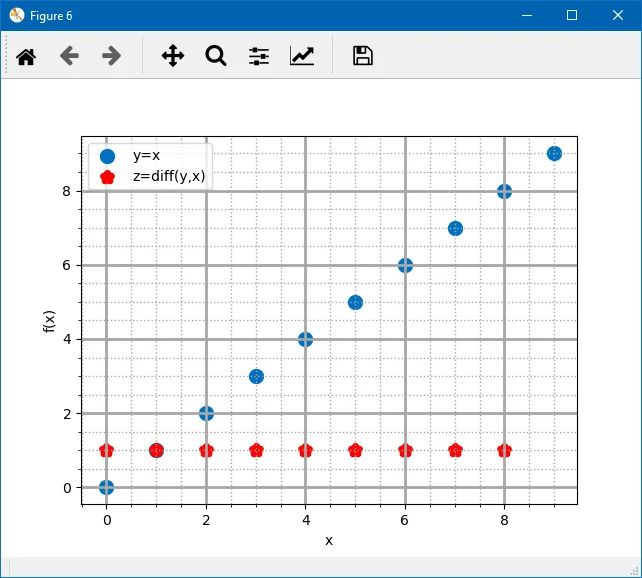Click the blue data point at x=2

click(x=206, y=413)
